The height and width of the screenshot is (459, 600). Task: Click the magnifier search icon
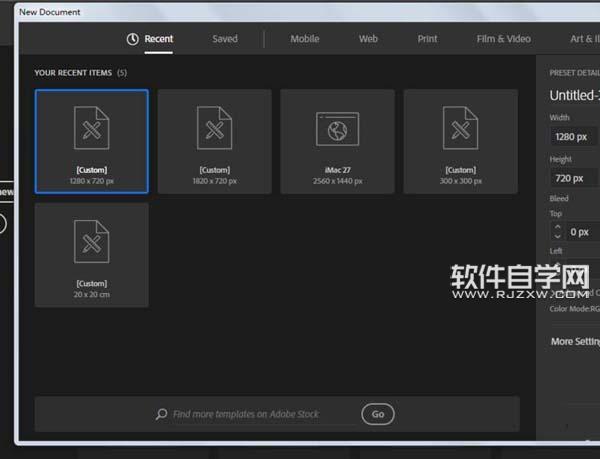pyautogui.click(x=161, y=414)
